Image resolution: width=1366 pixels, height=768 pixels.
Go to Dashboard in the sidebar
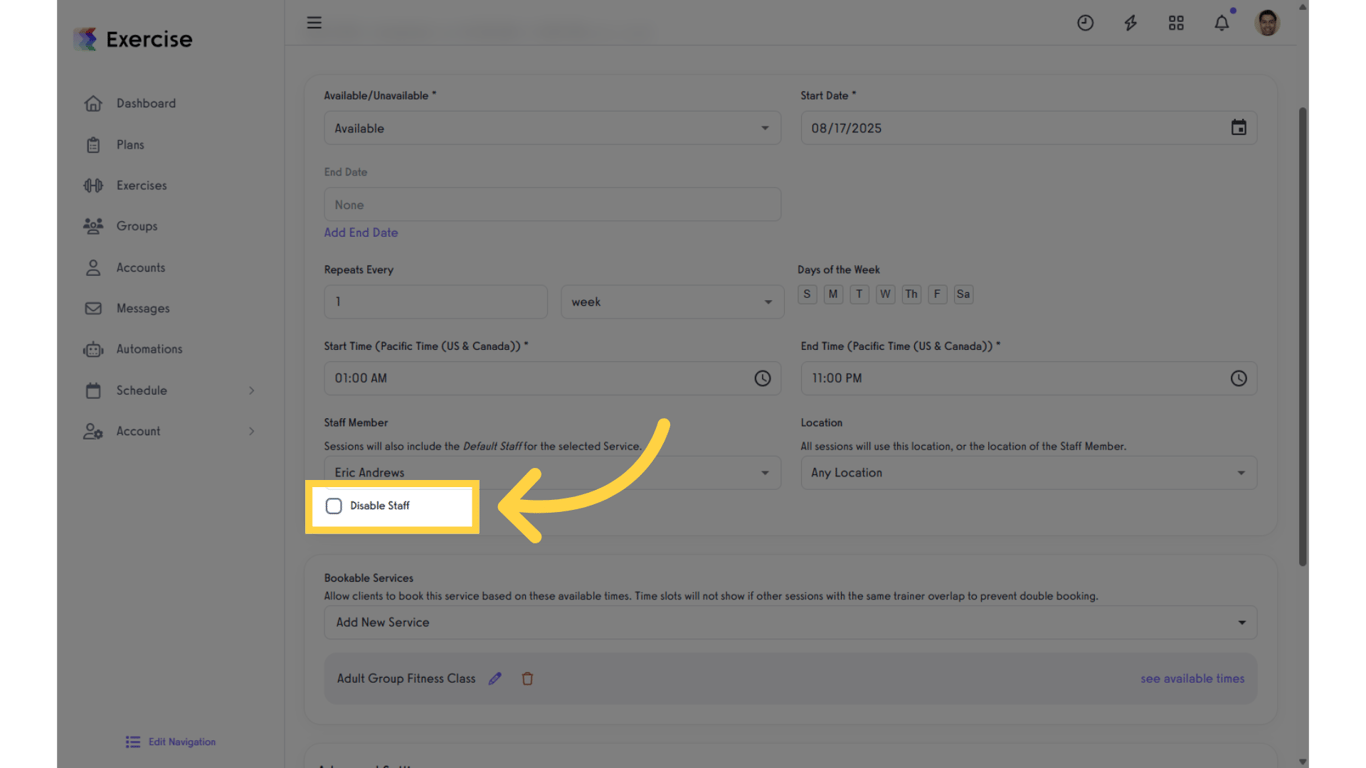click(146, 103)
